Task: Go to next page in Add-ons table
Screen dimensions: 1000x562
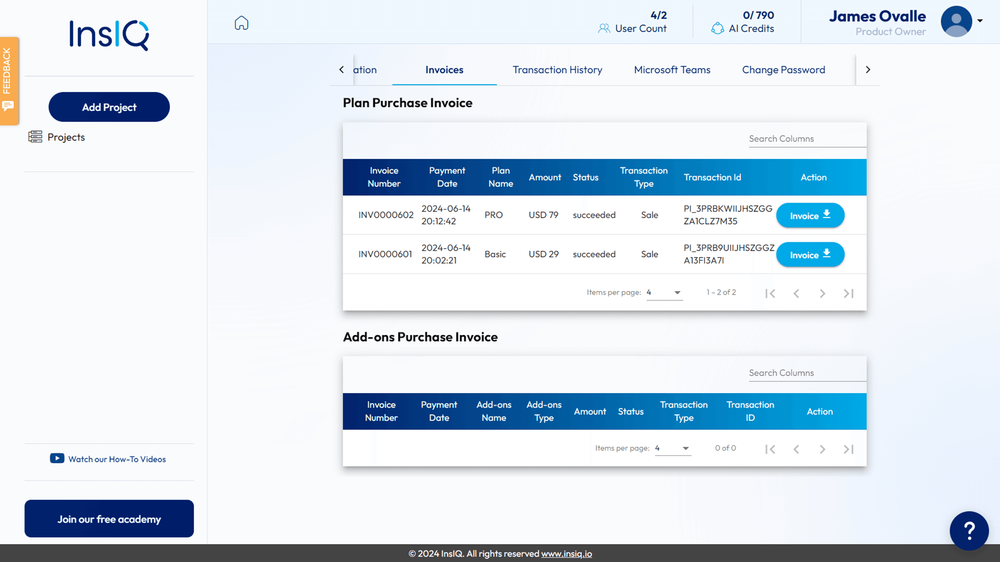Action: 822,449
